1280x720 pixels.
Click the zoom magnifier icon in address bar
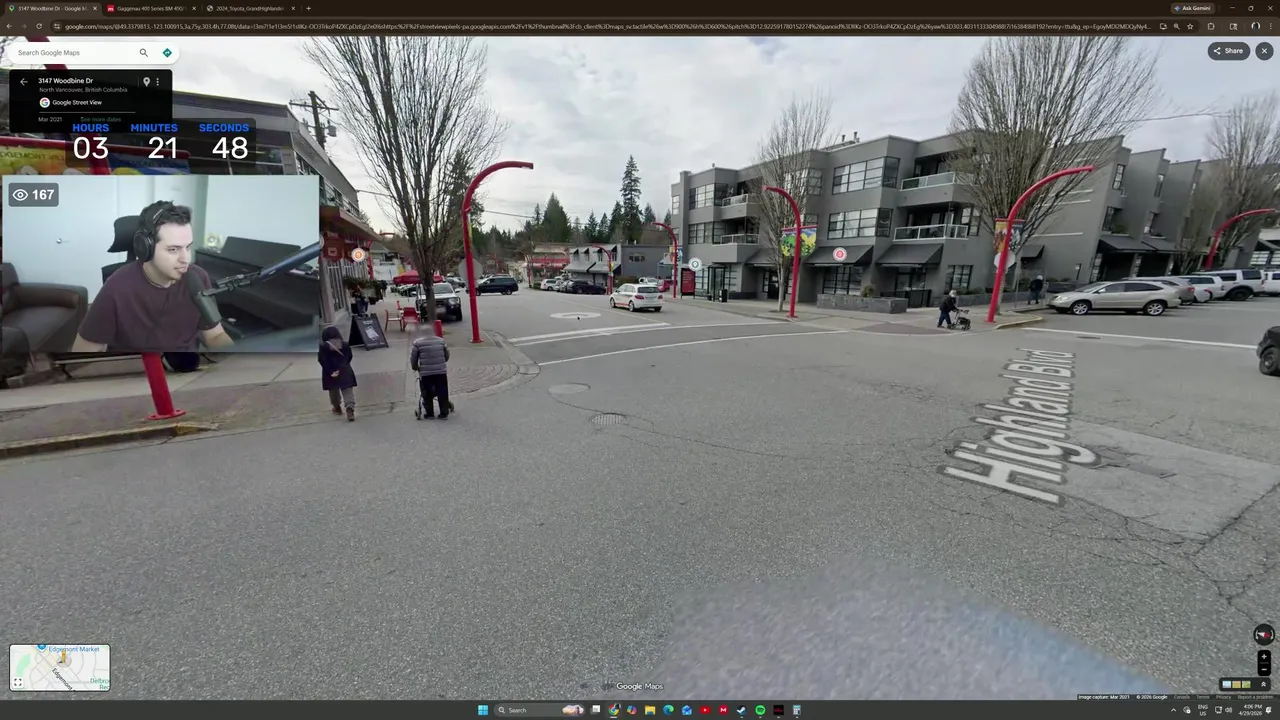point(1176,26)
